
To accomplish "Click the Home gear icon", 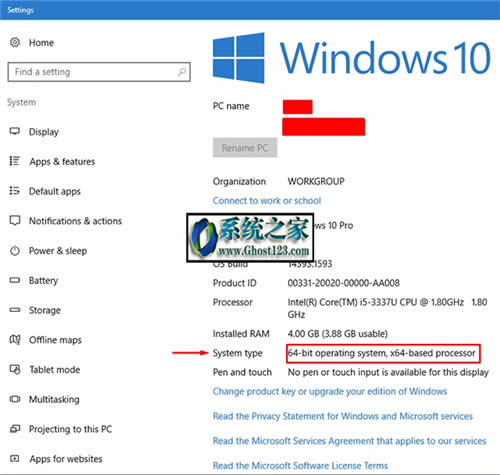I will point(15,42).
